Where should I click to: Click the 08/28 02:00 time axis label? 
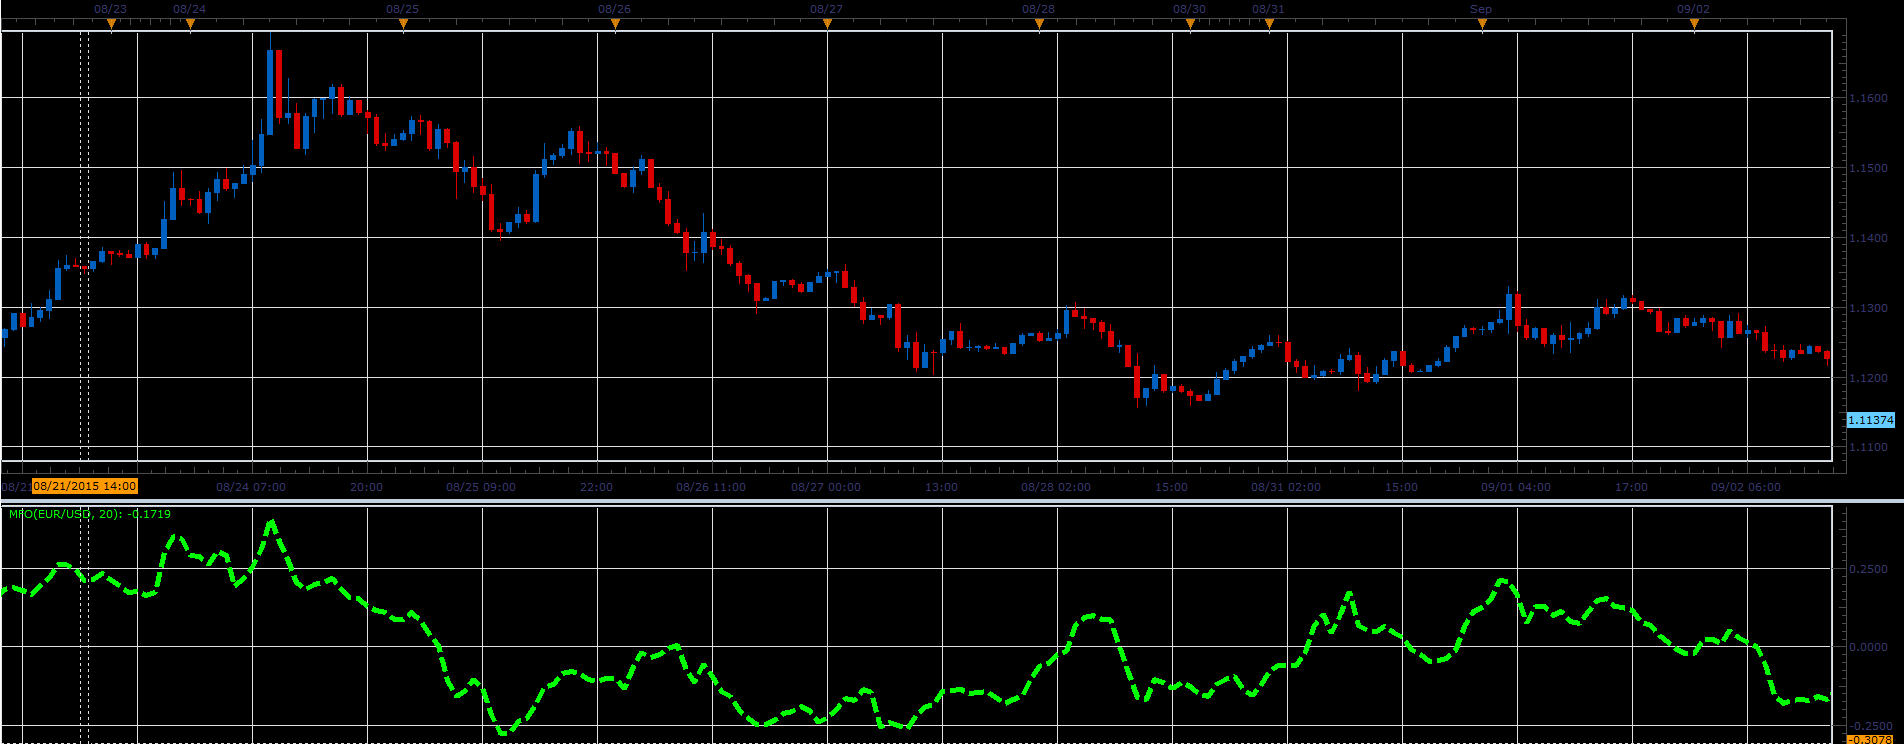pos(1056,487)
